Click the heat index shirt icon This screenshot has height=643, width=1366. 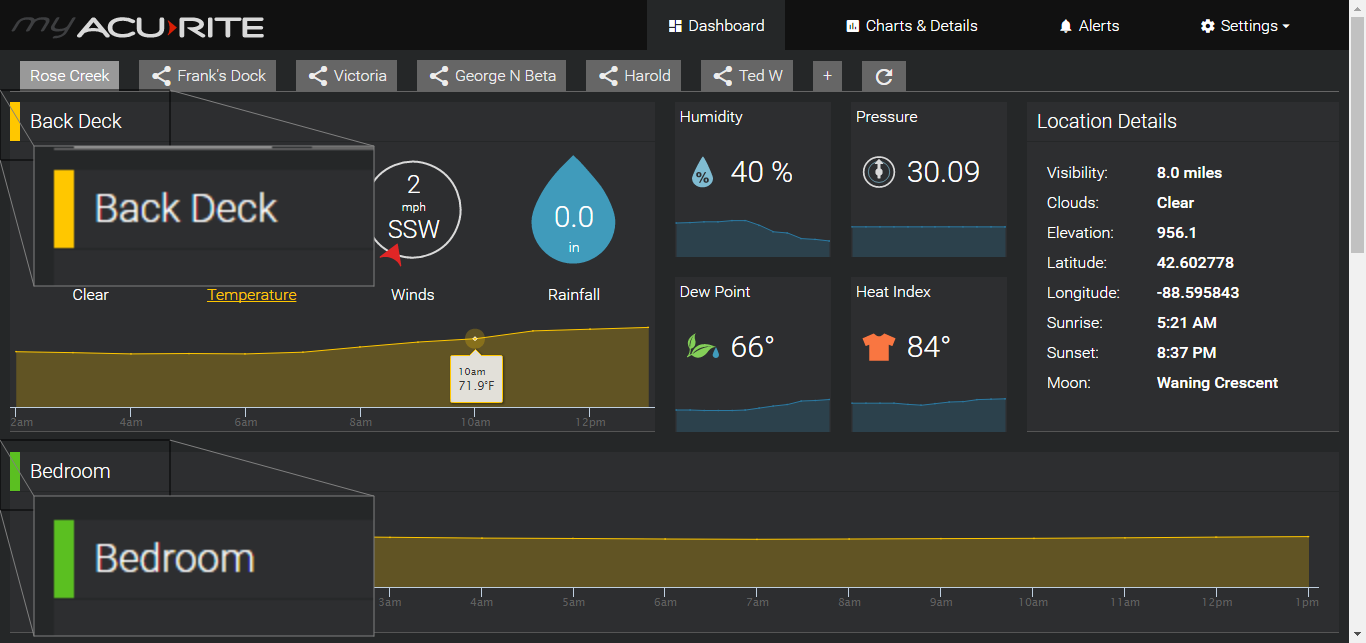pos(877,347)
